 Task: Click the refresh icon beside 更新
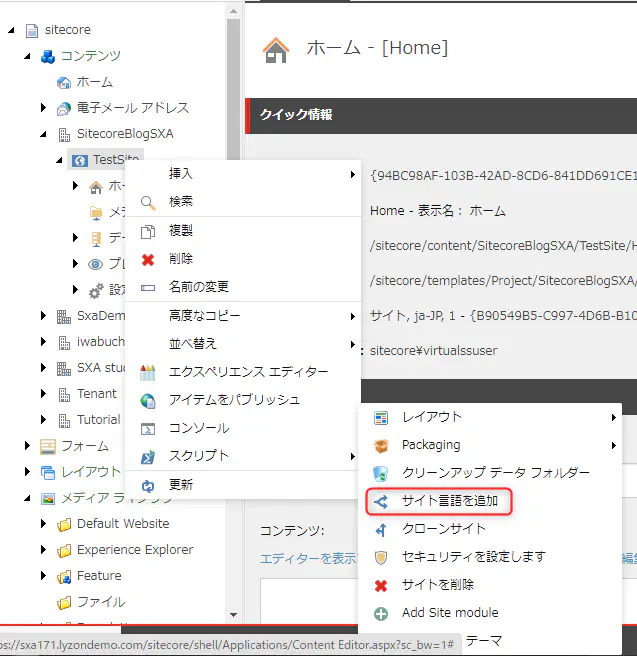tap(148, 486)
